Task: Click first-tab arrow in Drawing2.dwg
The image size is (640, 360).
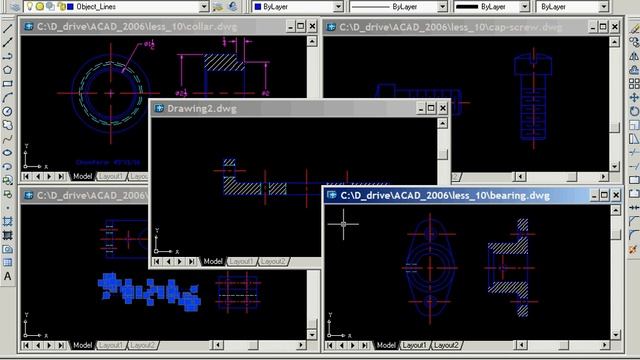Action: coord(157,261)
